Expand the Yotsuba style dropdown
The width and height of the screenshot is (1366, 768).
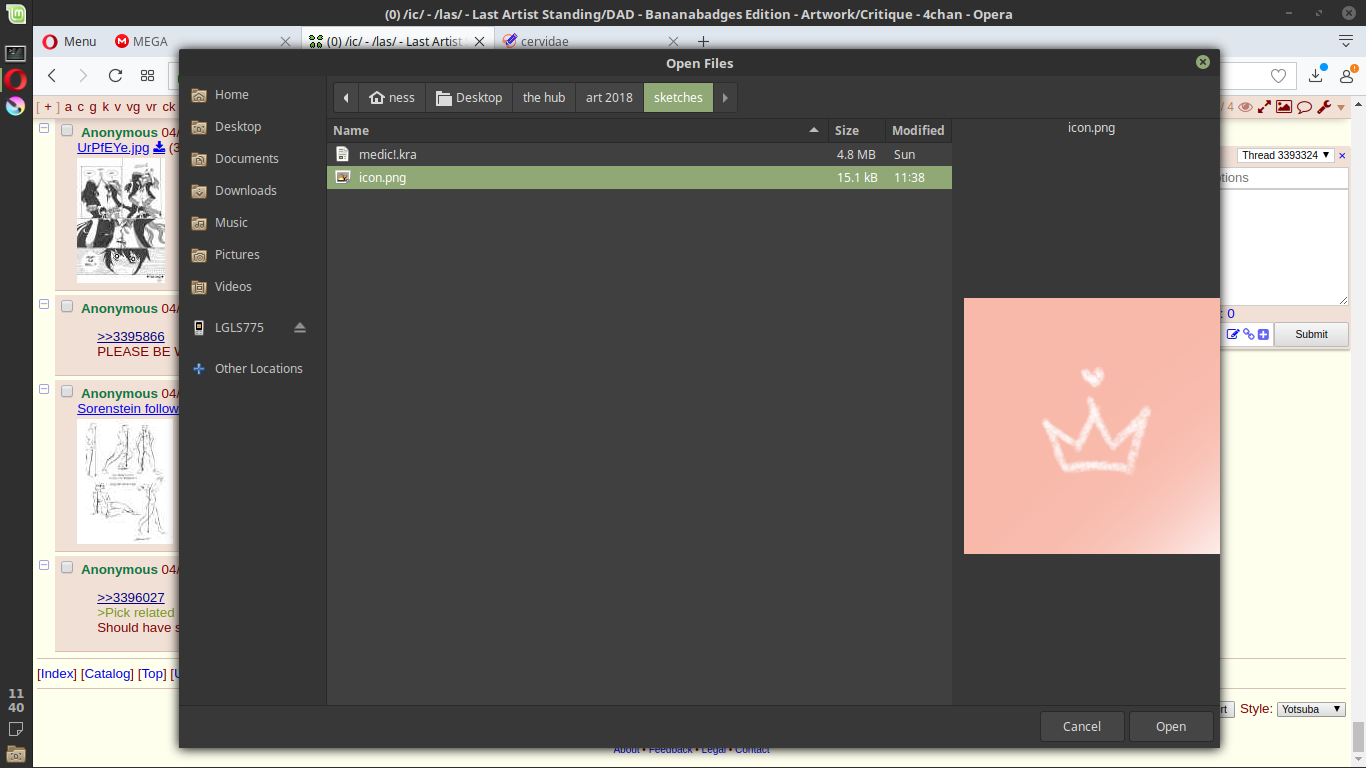pos(1311,709)
